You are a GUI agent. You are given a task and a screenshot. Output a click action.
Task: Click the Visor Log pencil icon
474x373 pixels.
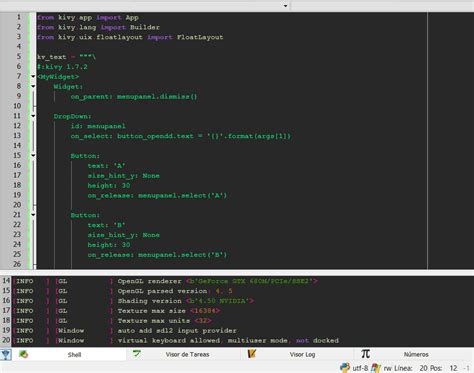click(x=252, y=353)
